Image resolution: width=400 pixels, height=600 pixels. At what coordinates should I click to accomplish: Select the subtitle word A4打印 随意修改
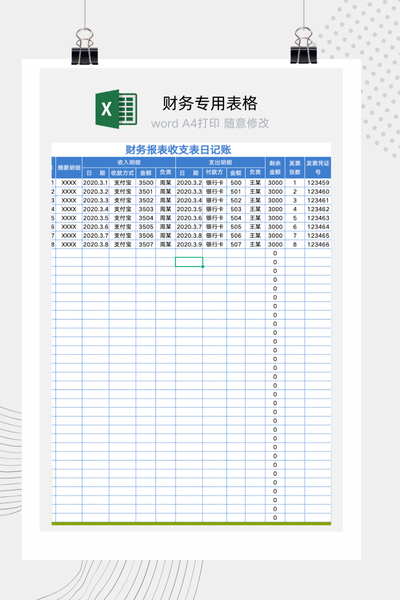point(210,123)
